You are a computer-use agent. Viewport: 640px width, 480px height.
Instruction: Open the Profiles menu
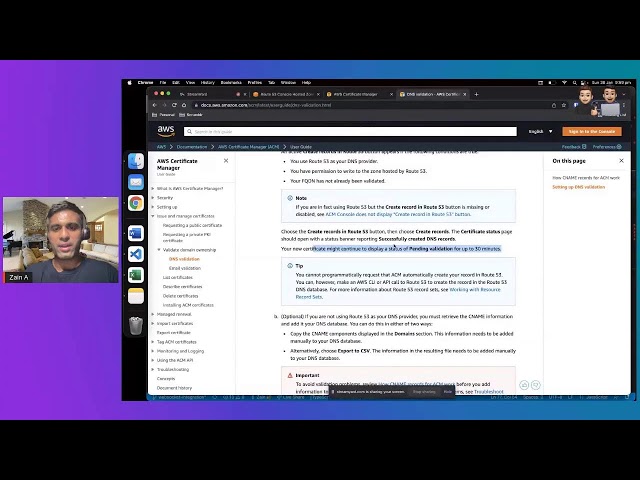[x=255, y=82]
